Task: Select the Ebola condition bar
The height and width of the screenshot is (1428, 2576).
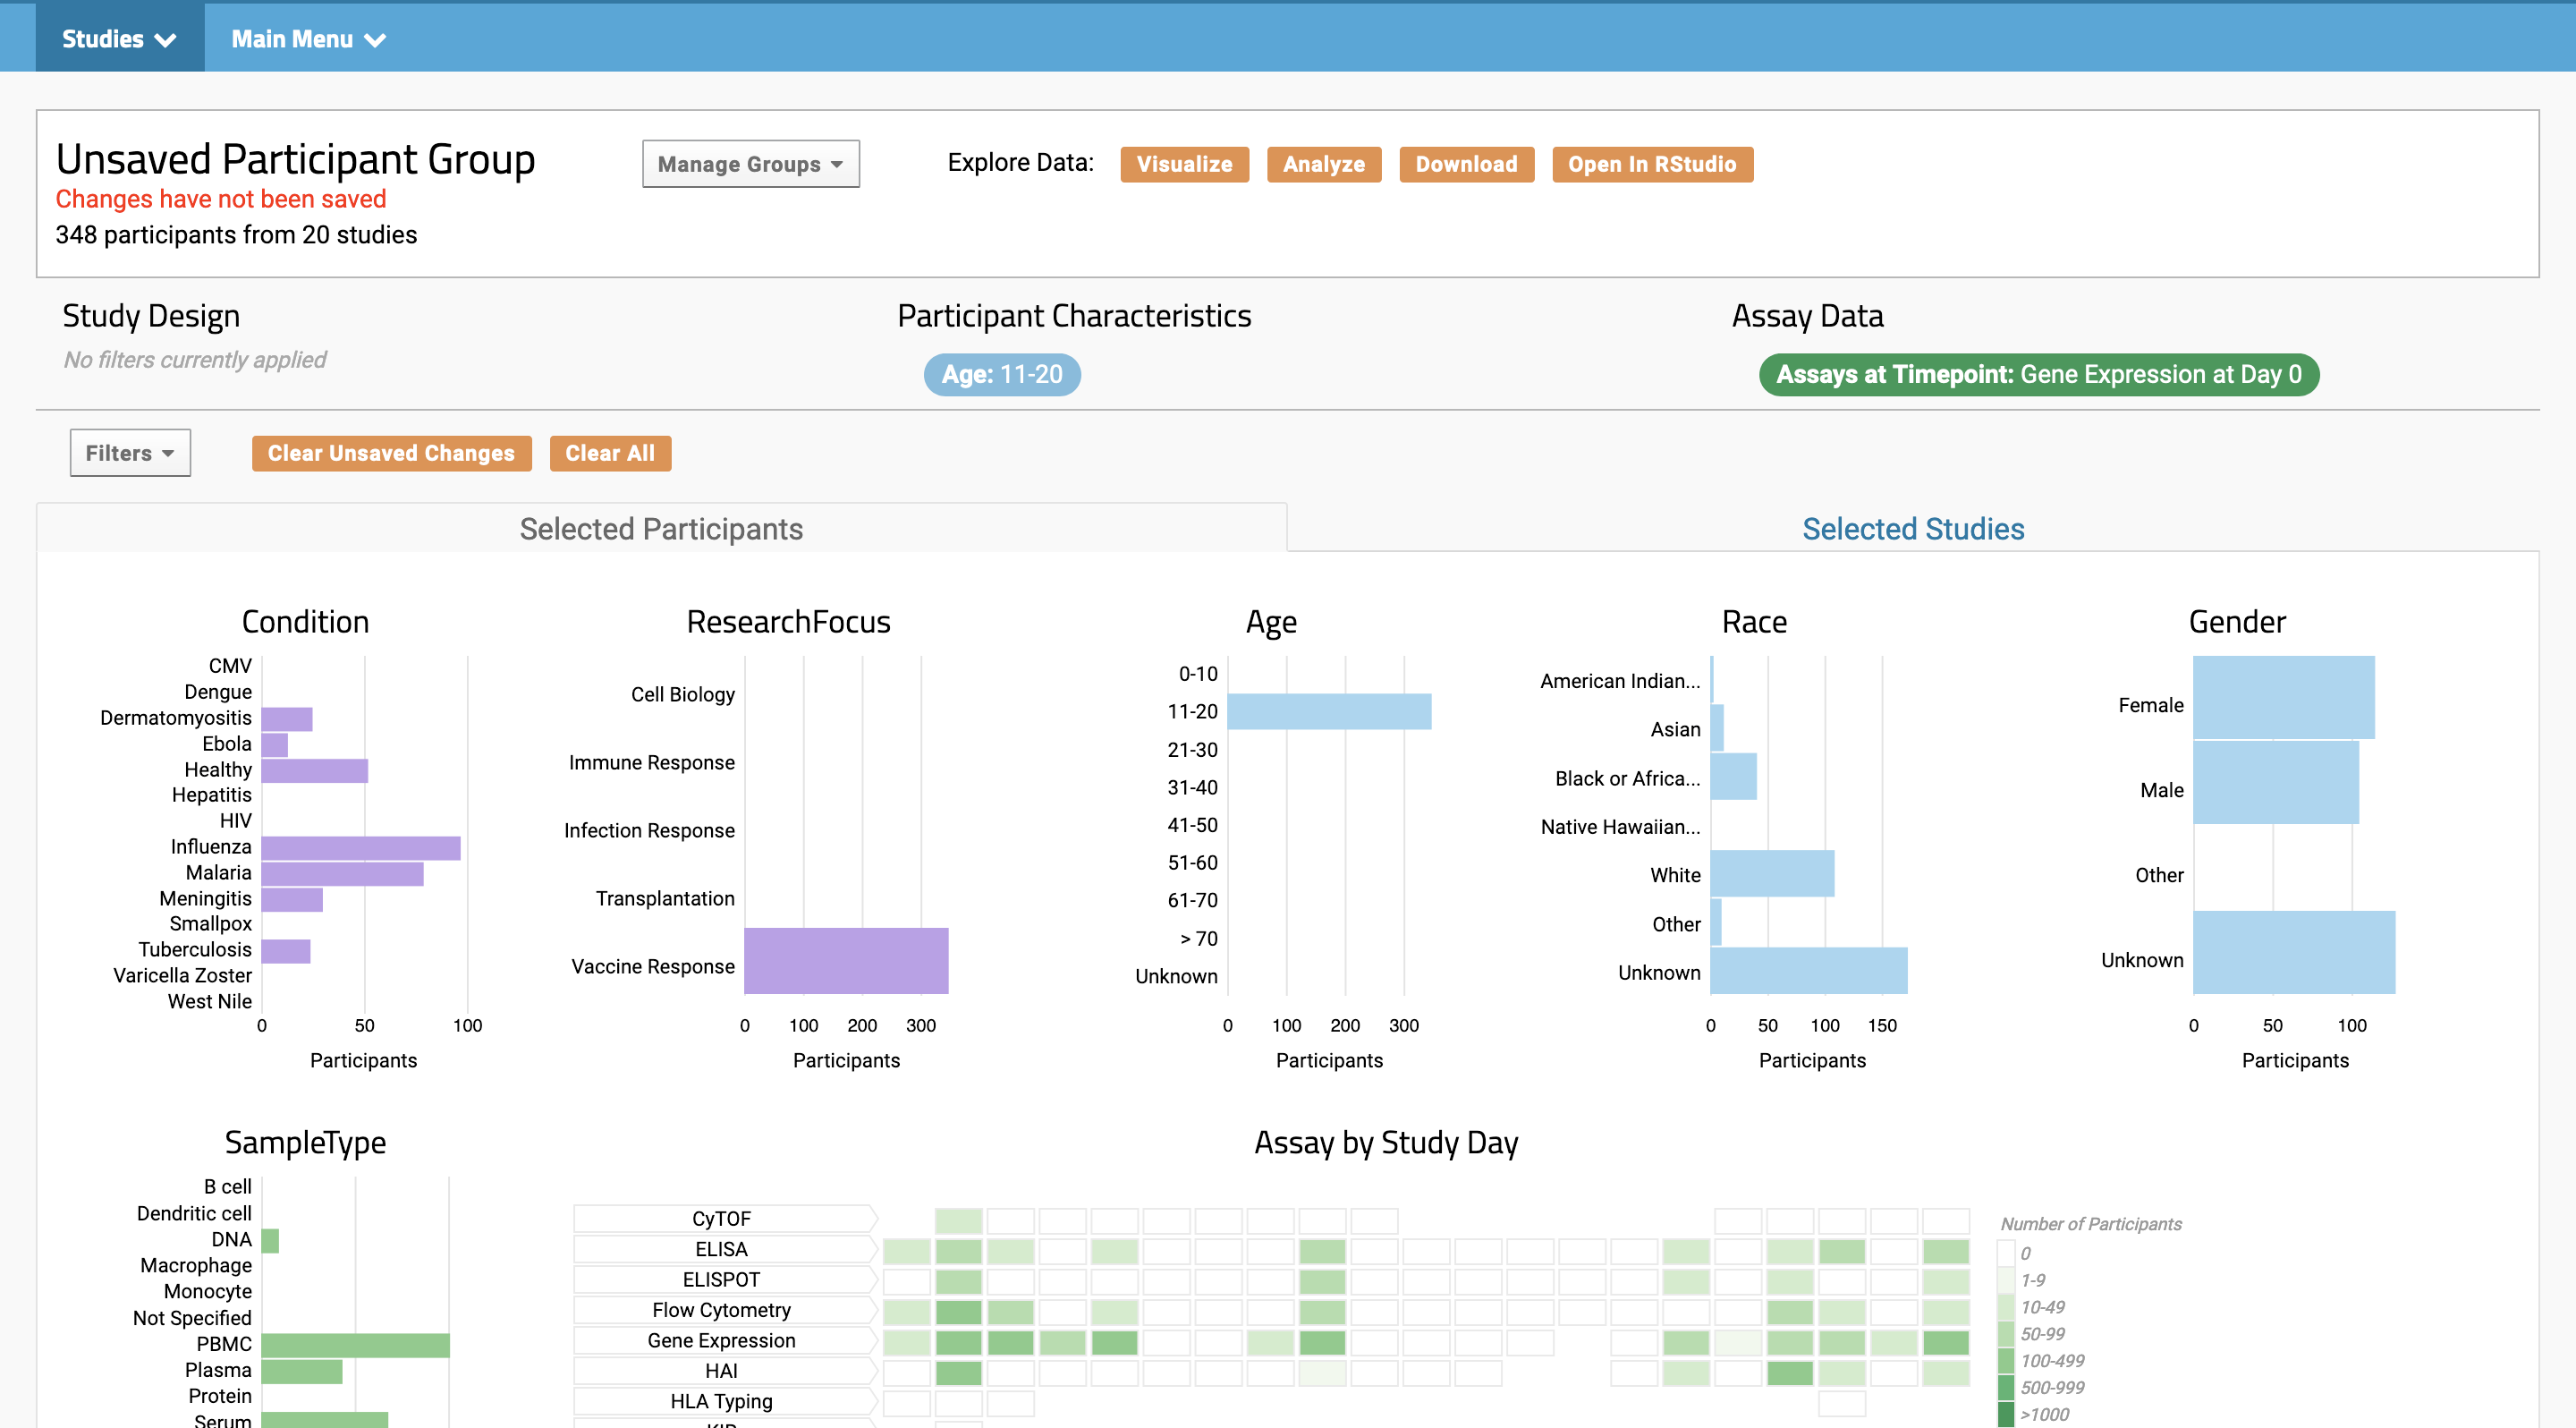Action: [275, 745]
